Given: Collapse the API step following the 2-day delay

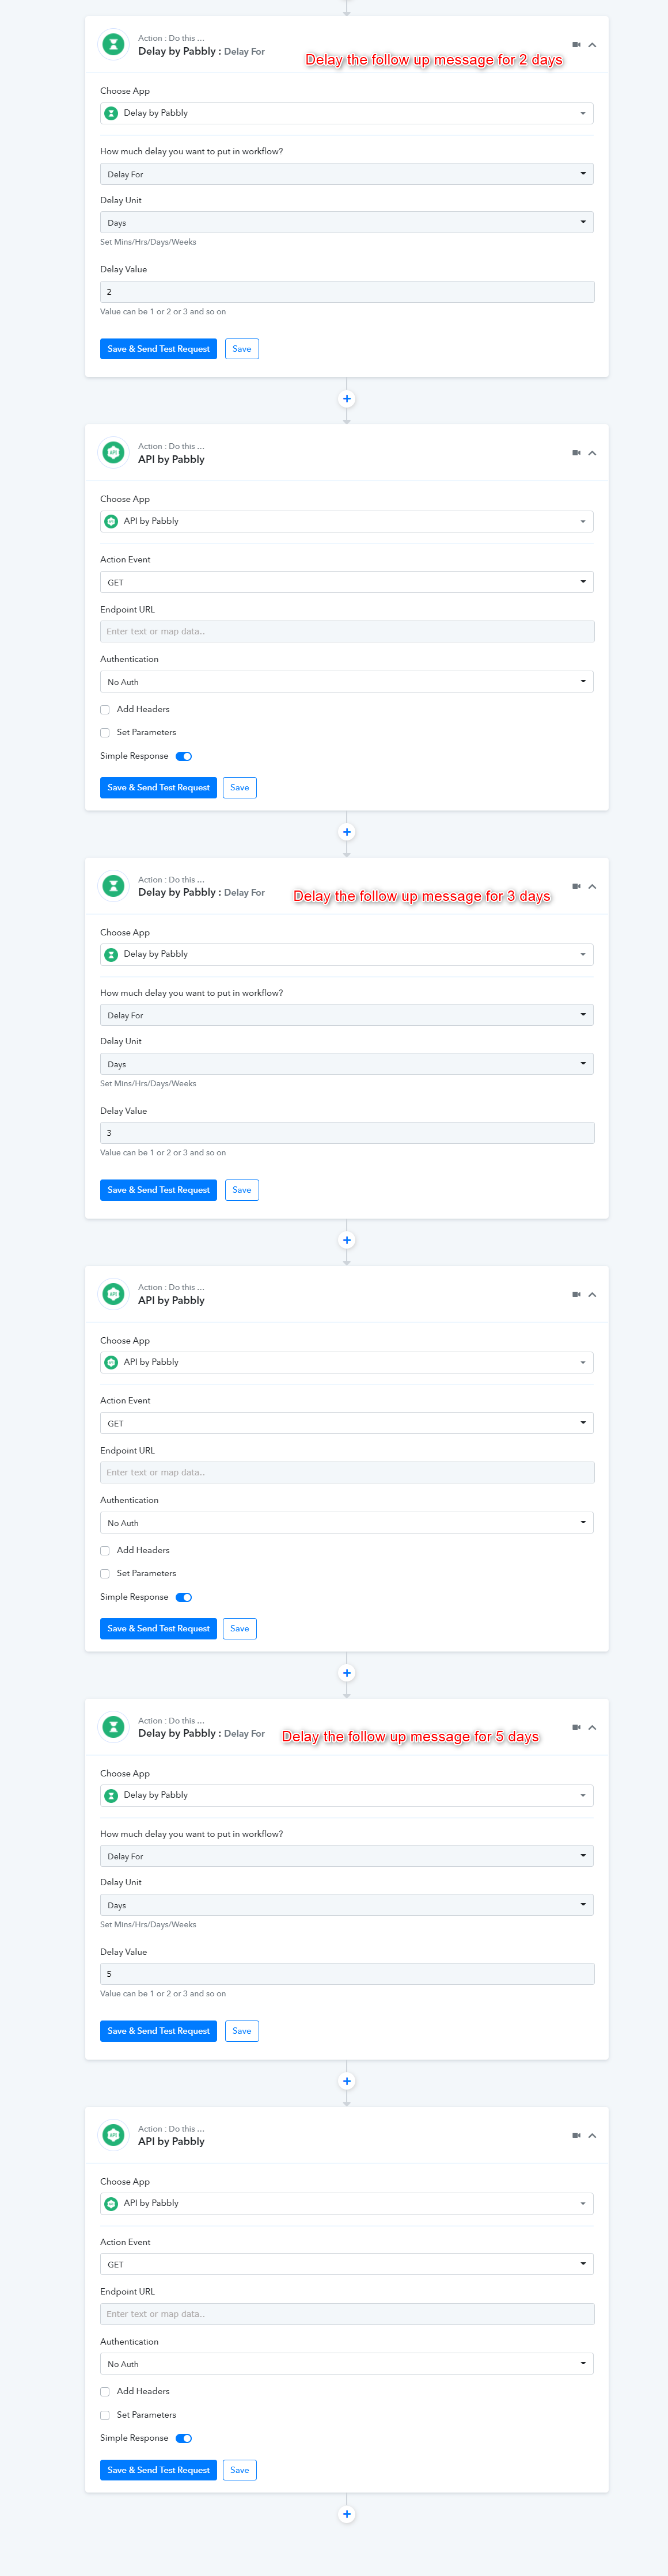Looking at the screenshot, I should (x=592, y=453).
